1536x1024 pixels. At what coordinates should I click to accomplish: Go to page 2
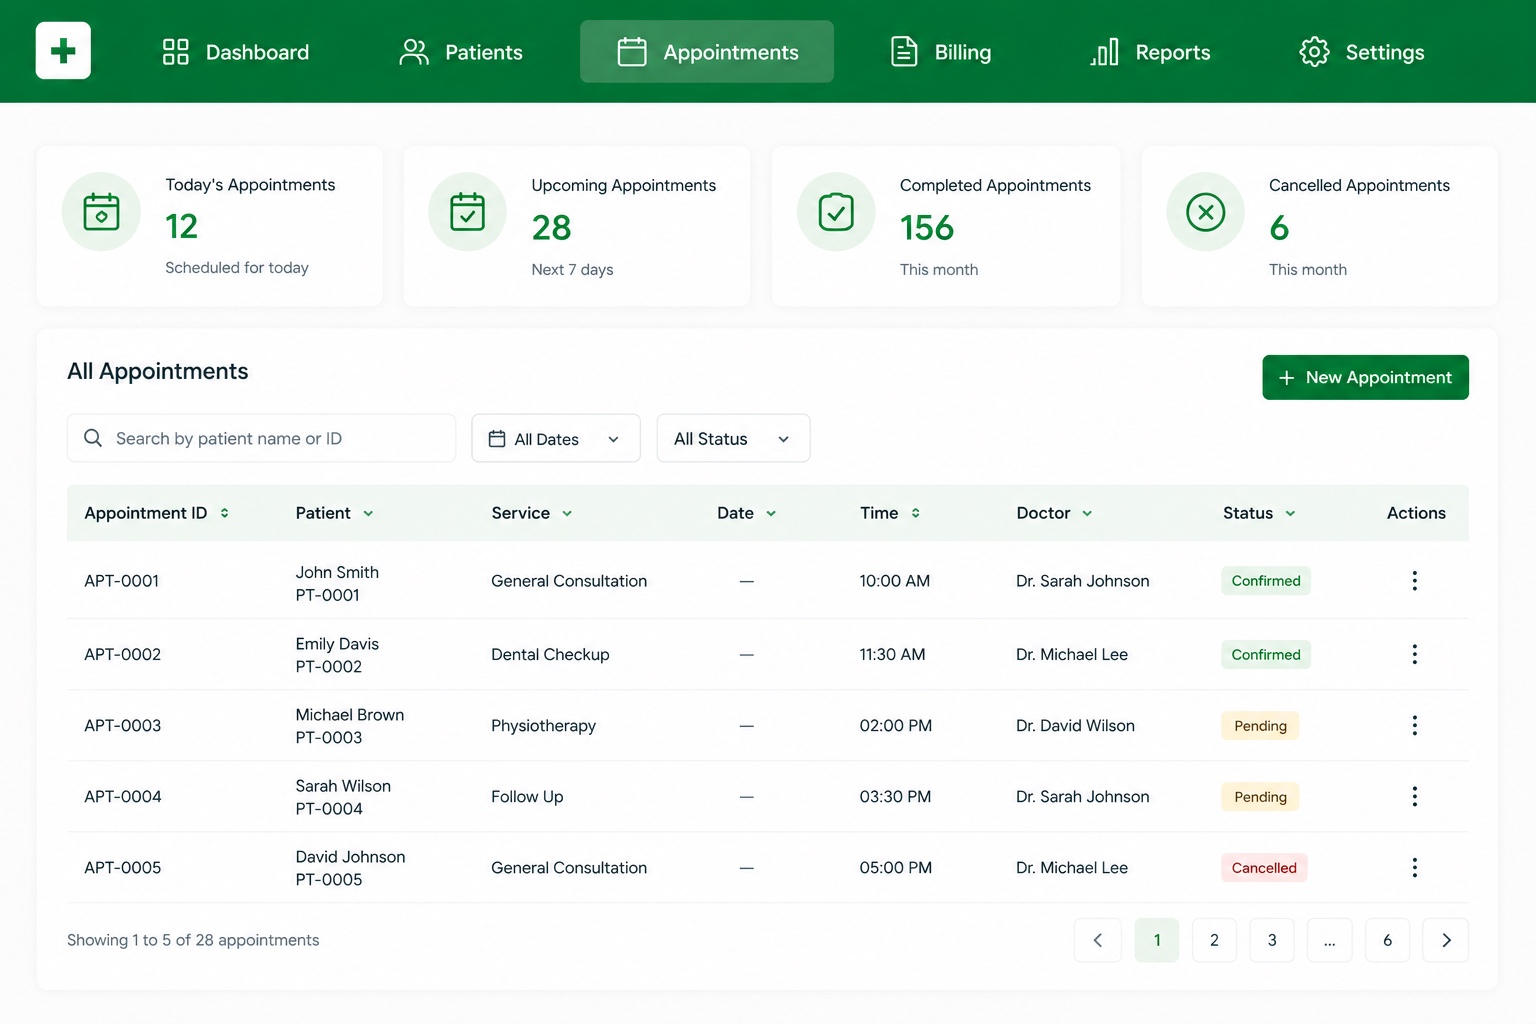coord(1214,940)
